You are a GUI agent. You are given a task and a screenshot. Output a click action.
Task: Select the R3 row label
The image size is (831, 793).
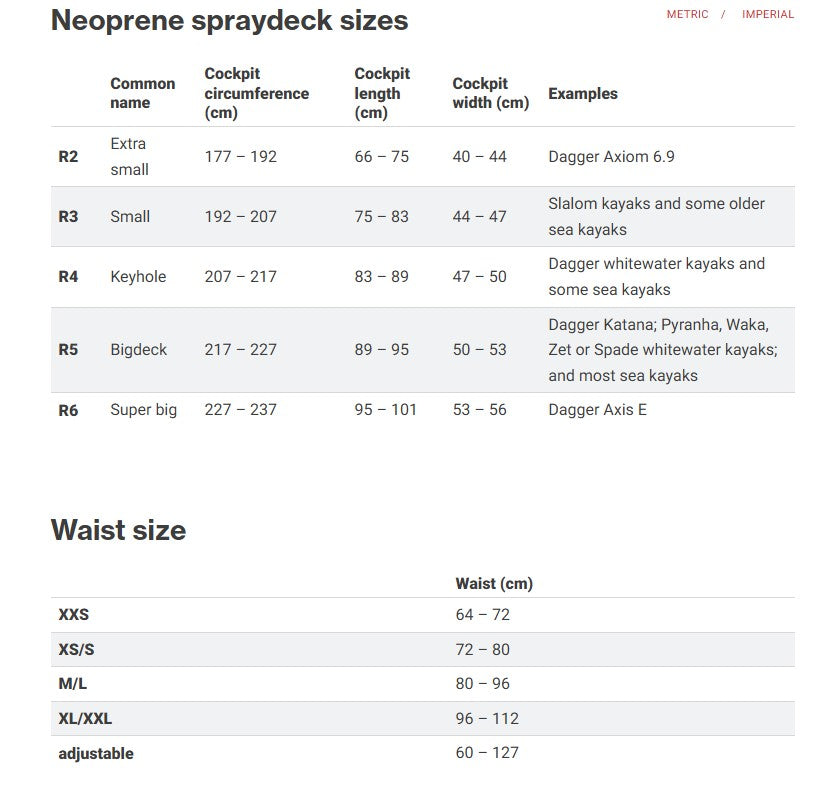(68, 217)
